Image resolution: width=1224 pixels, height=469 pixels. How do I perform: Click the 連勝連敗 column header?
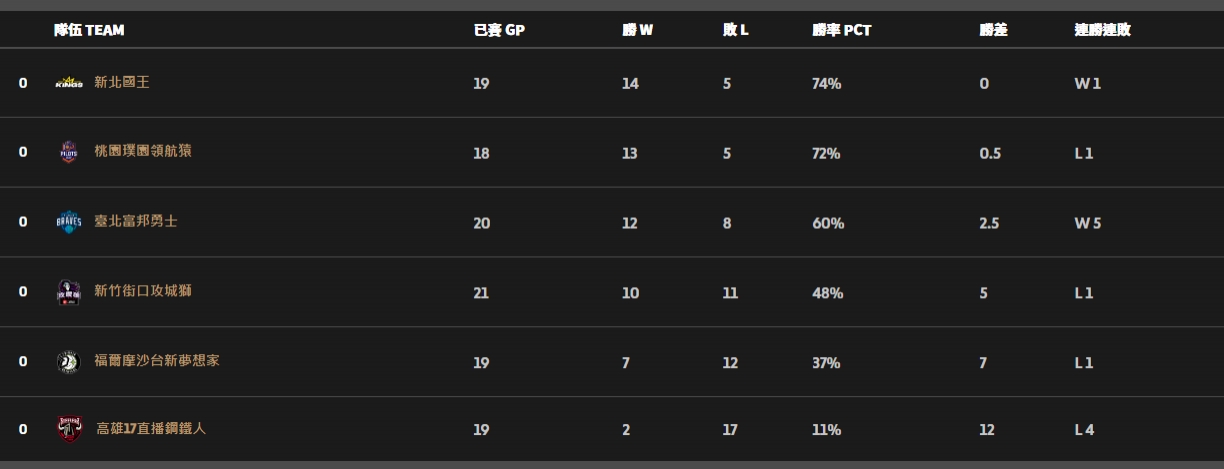1103,30
